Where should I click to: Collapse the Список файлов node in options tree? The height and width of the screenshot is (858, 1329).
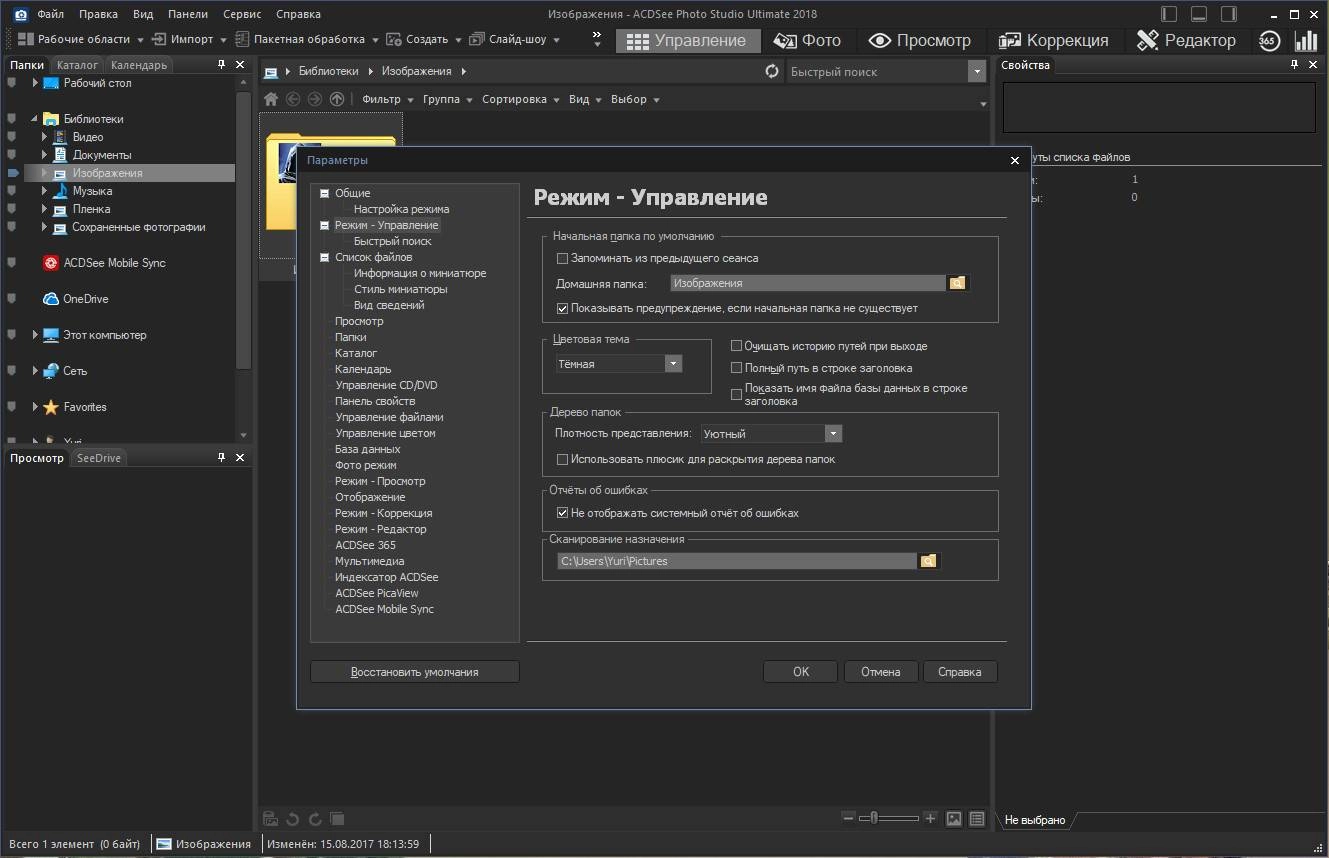[x=324, y=257]
